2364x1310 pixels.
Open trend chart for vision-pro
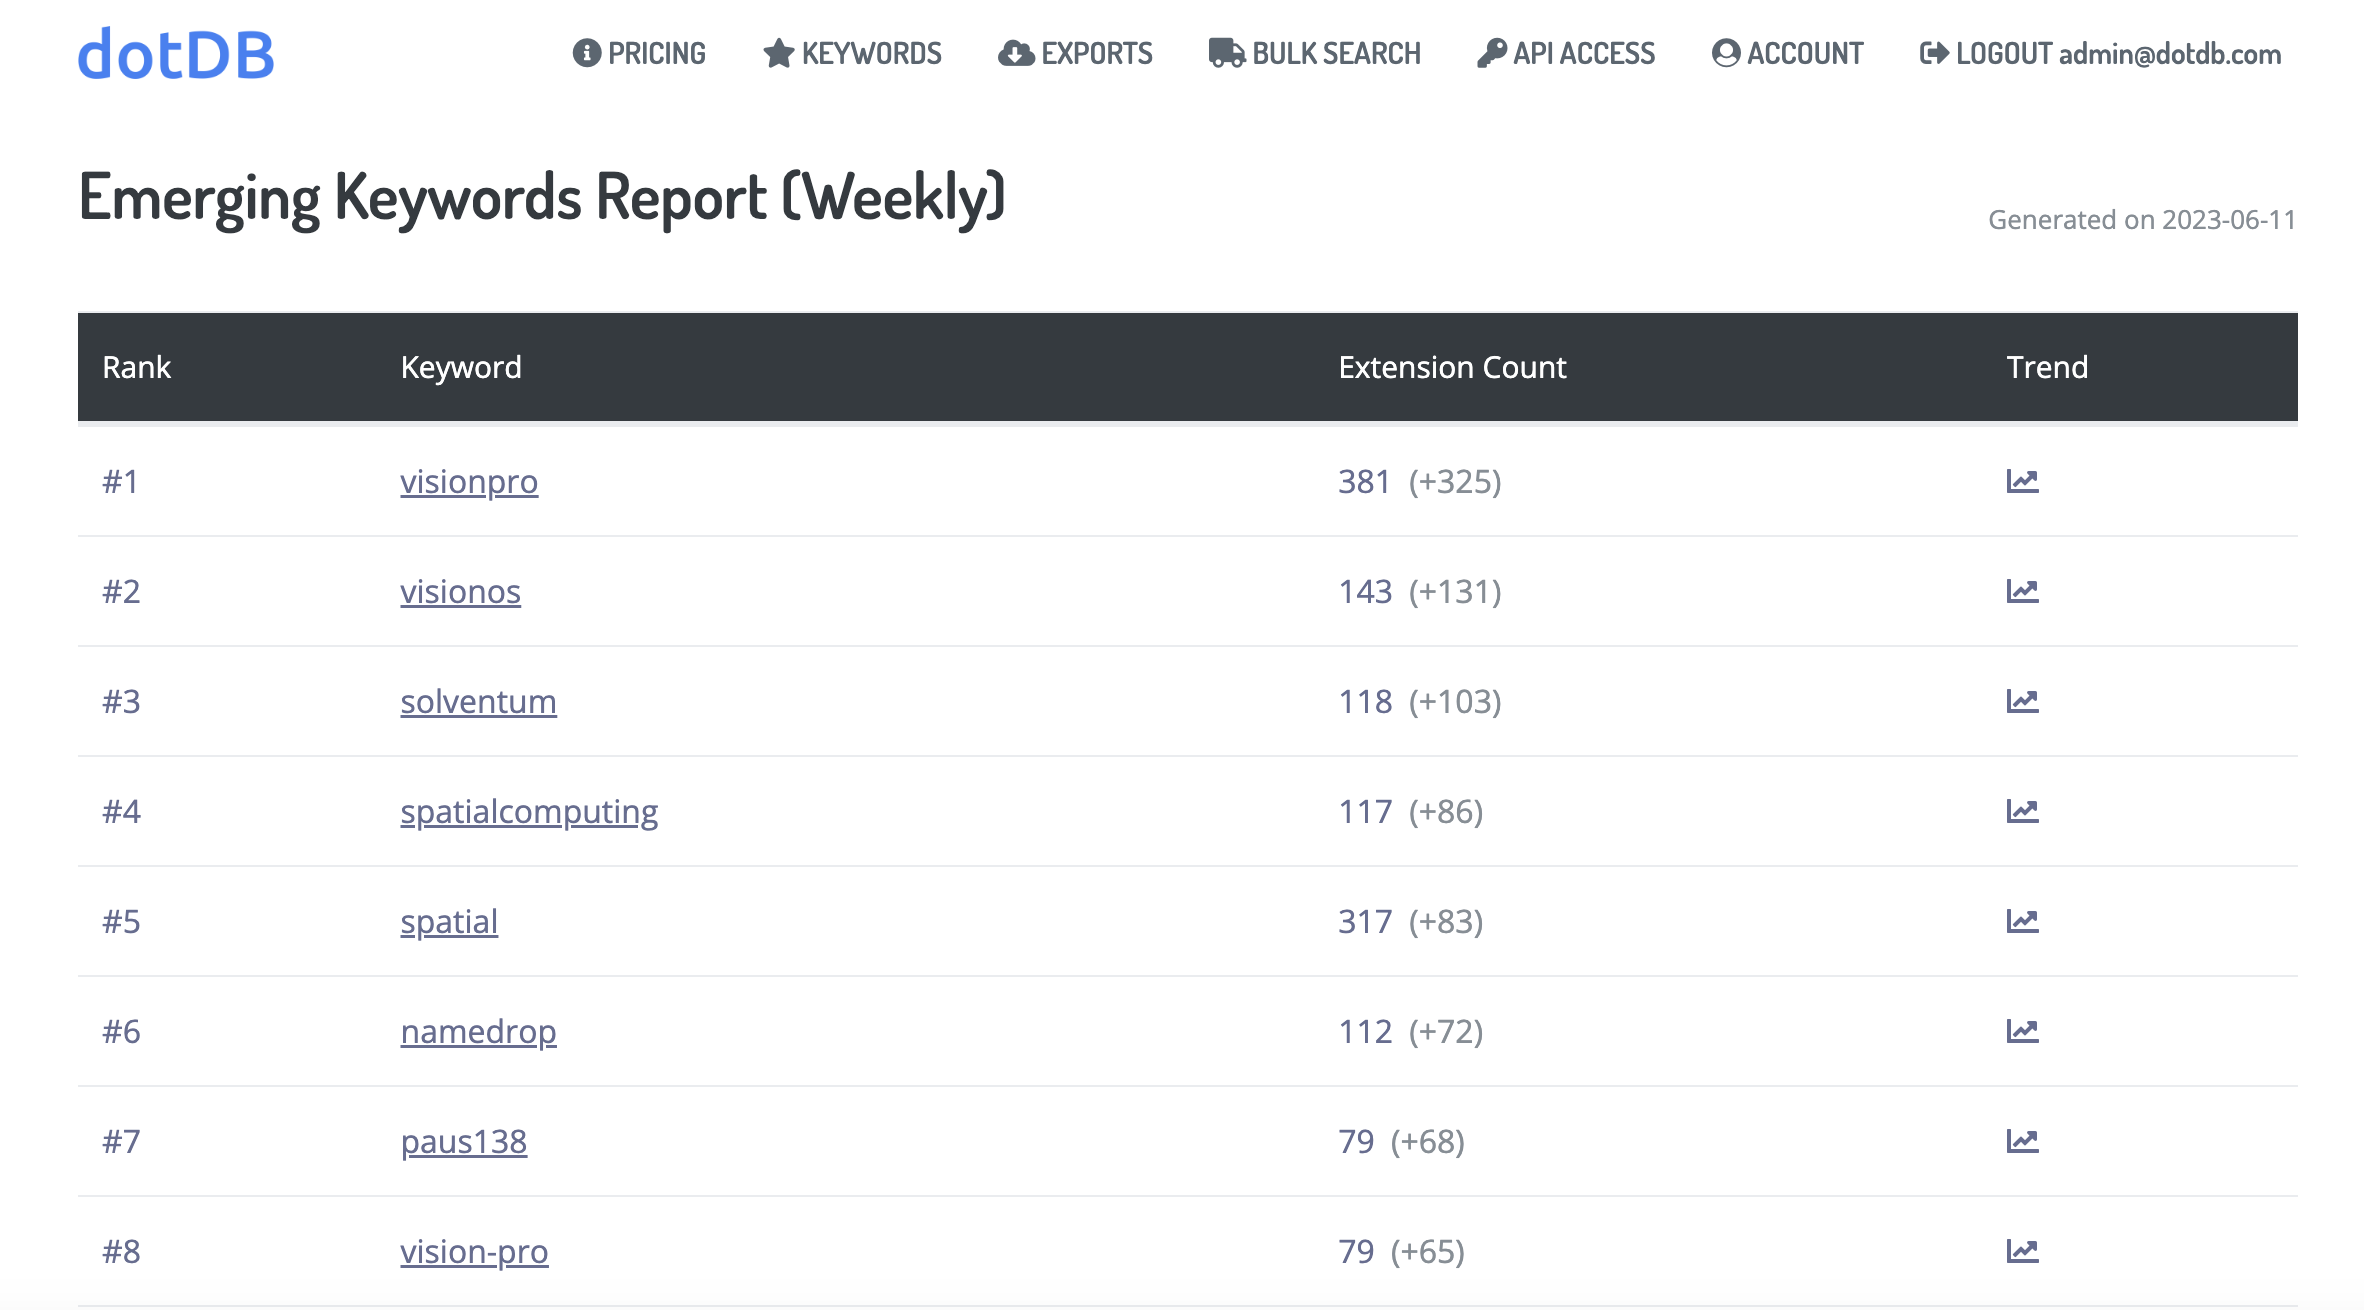pyautogui.click(x=2022, y=1251)
